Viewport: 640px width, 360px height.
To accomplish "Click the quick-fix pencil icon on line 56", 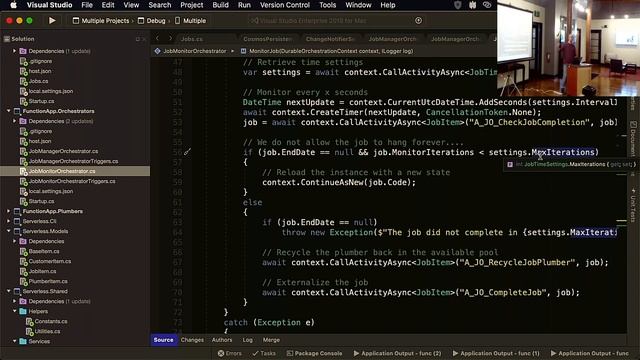I will coord(187,152).
